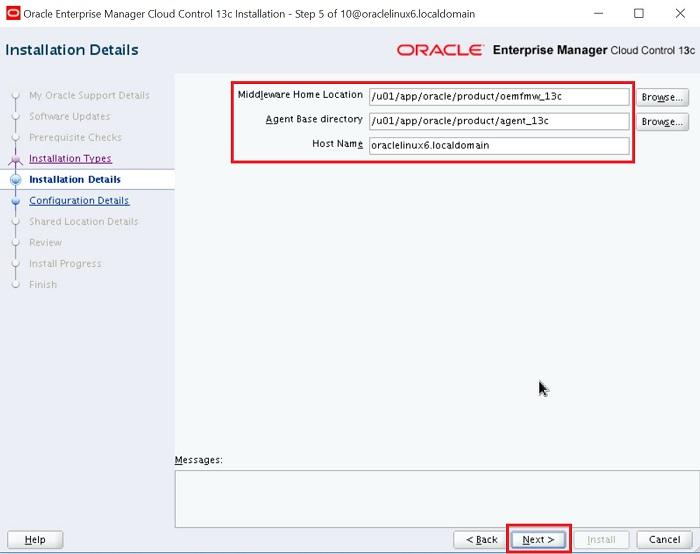Click the Host Name label
The height and width of the screenshot is (554, 700).
point(338,143)
